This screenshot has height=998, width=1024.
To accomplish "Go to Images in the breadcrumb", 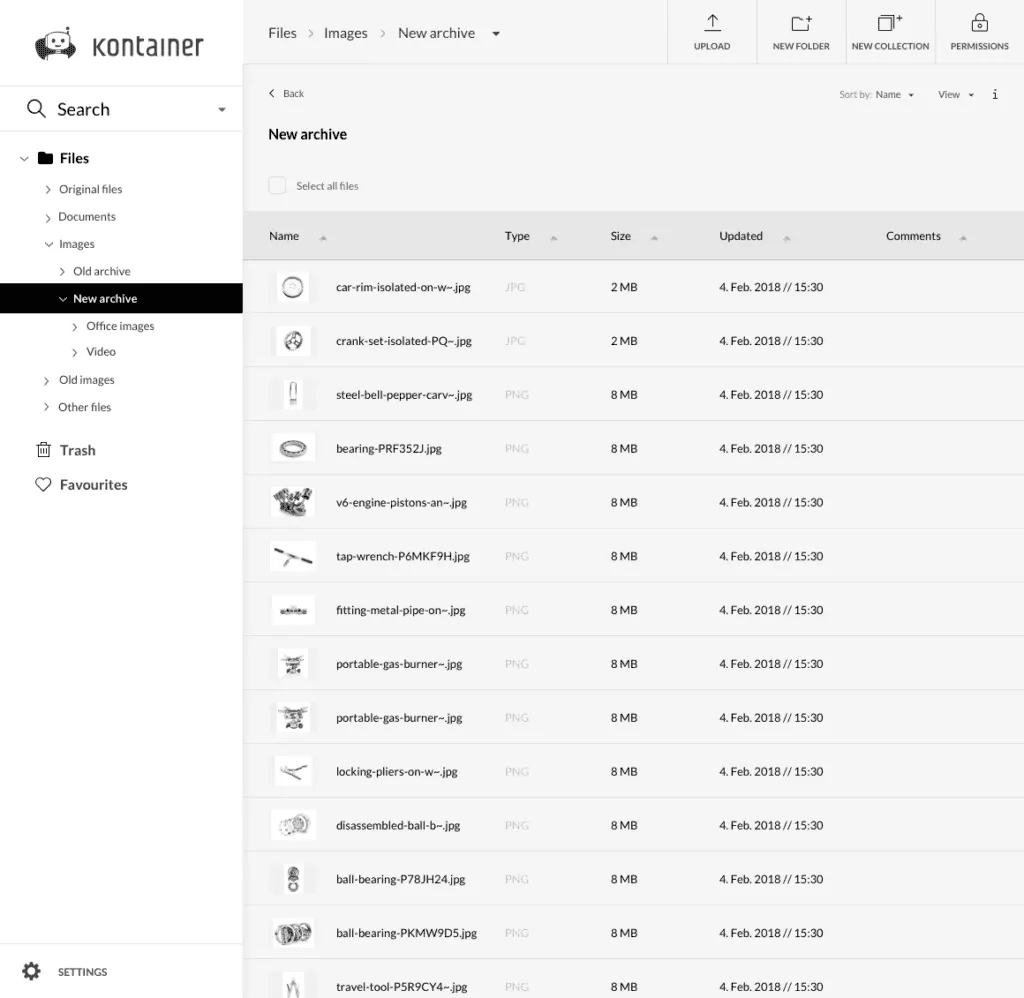I will click(x=345, y=33).
